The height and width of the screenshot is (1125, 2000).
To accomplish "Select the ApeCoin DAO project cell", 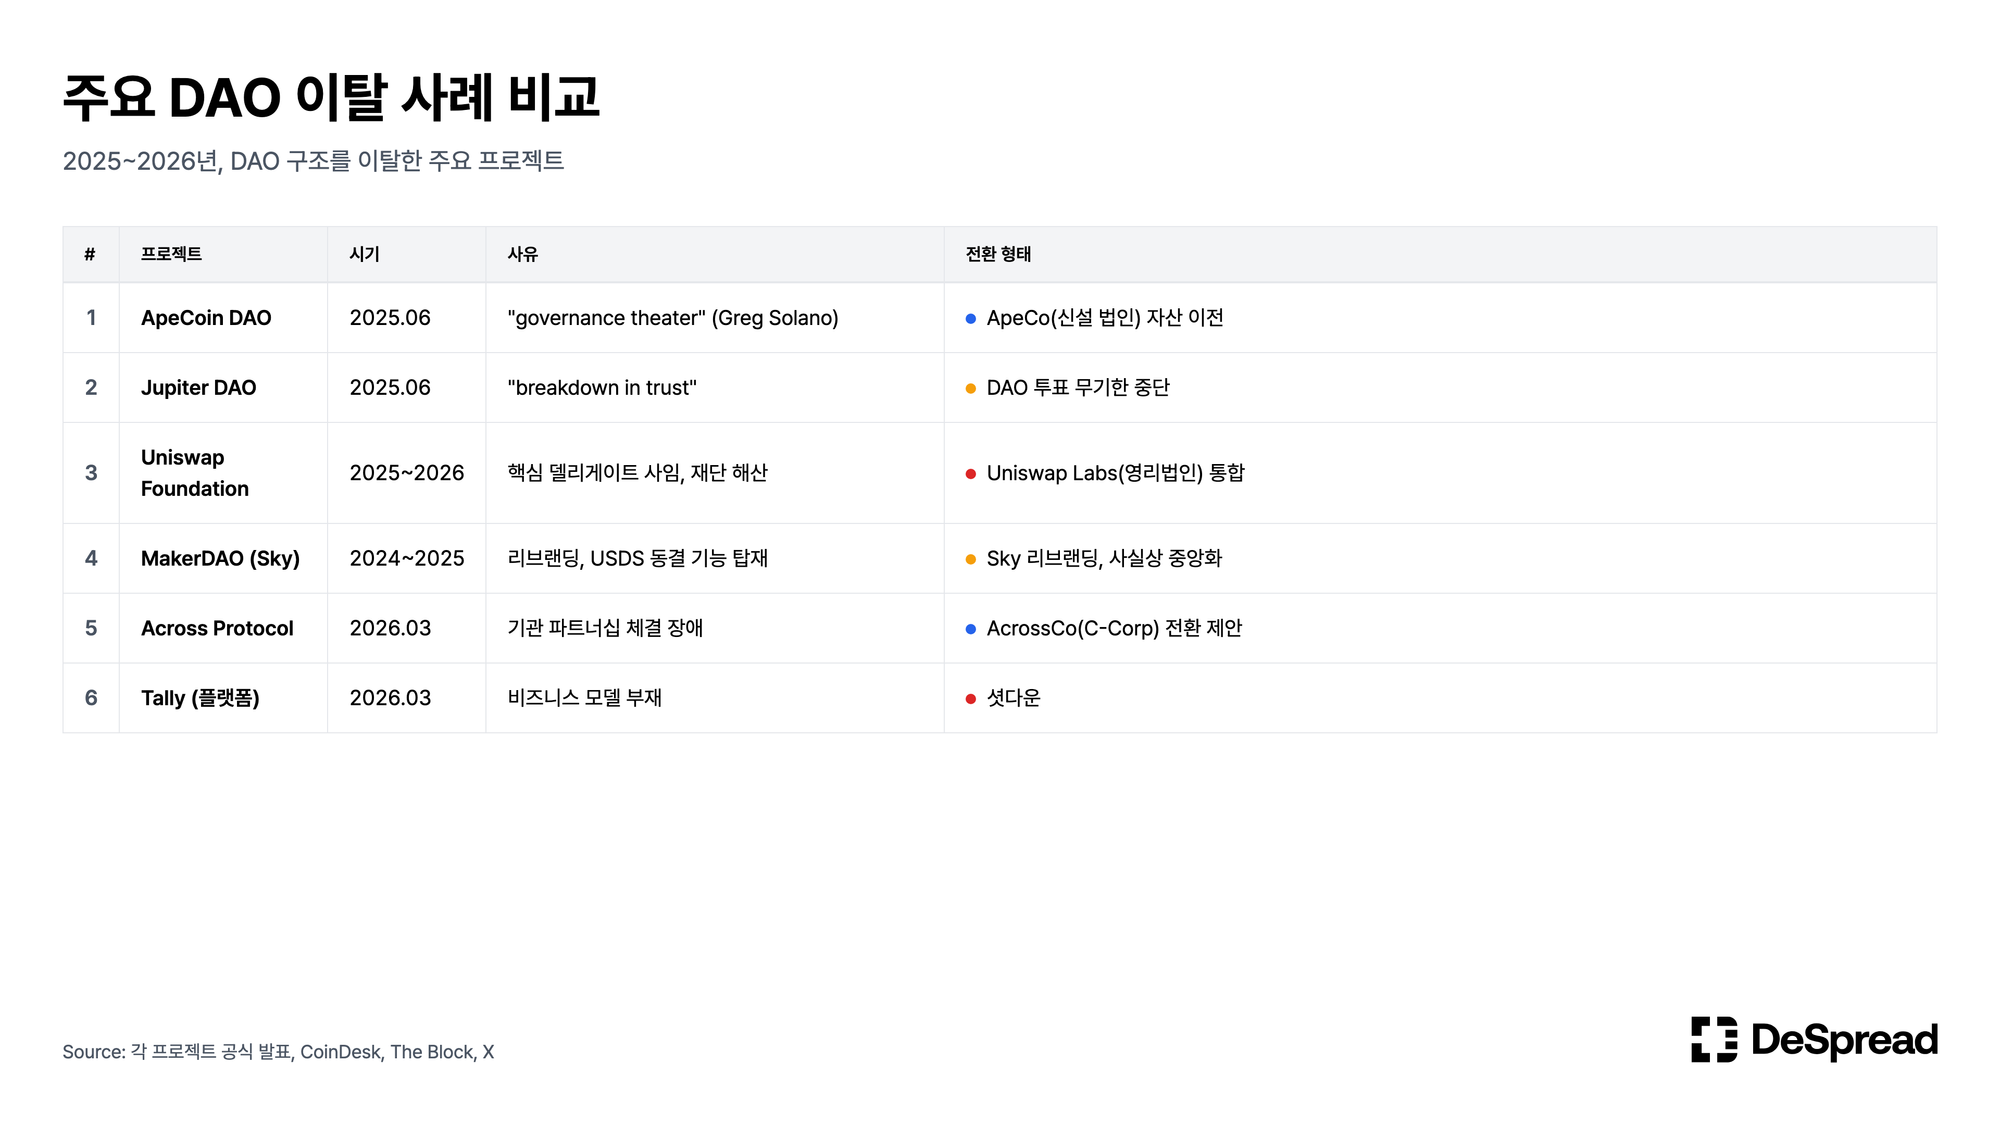I will pyautogui.click(x=206, y=318).
